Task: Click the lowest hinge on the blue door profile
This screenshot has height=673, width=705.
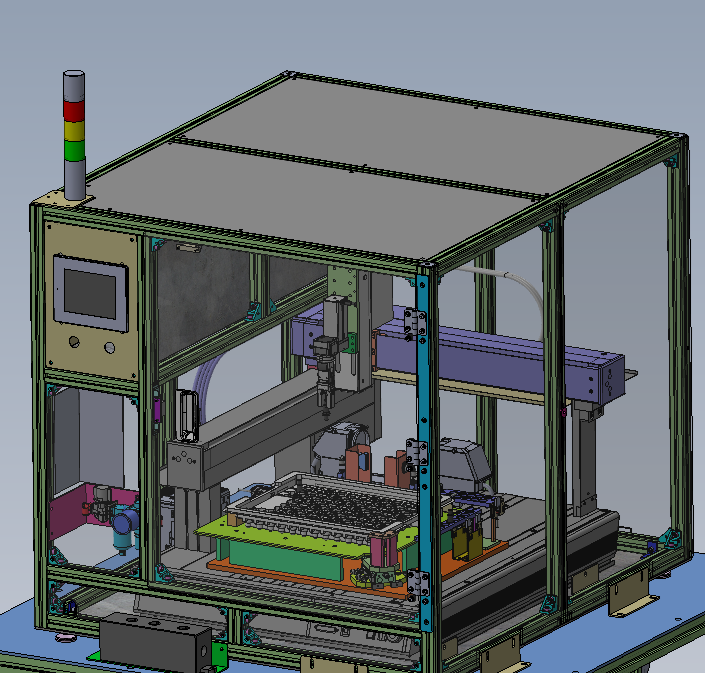Action: [418, 584]
